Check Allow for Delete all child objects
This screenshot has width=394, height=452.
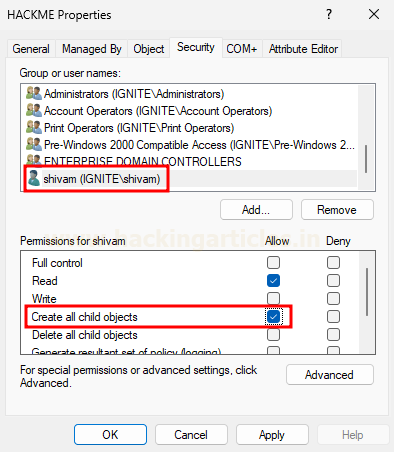[273, 335]
